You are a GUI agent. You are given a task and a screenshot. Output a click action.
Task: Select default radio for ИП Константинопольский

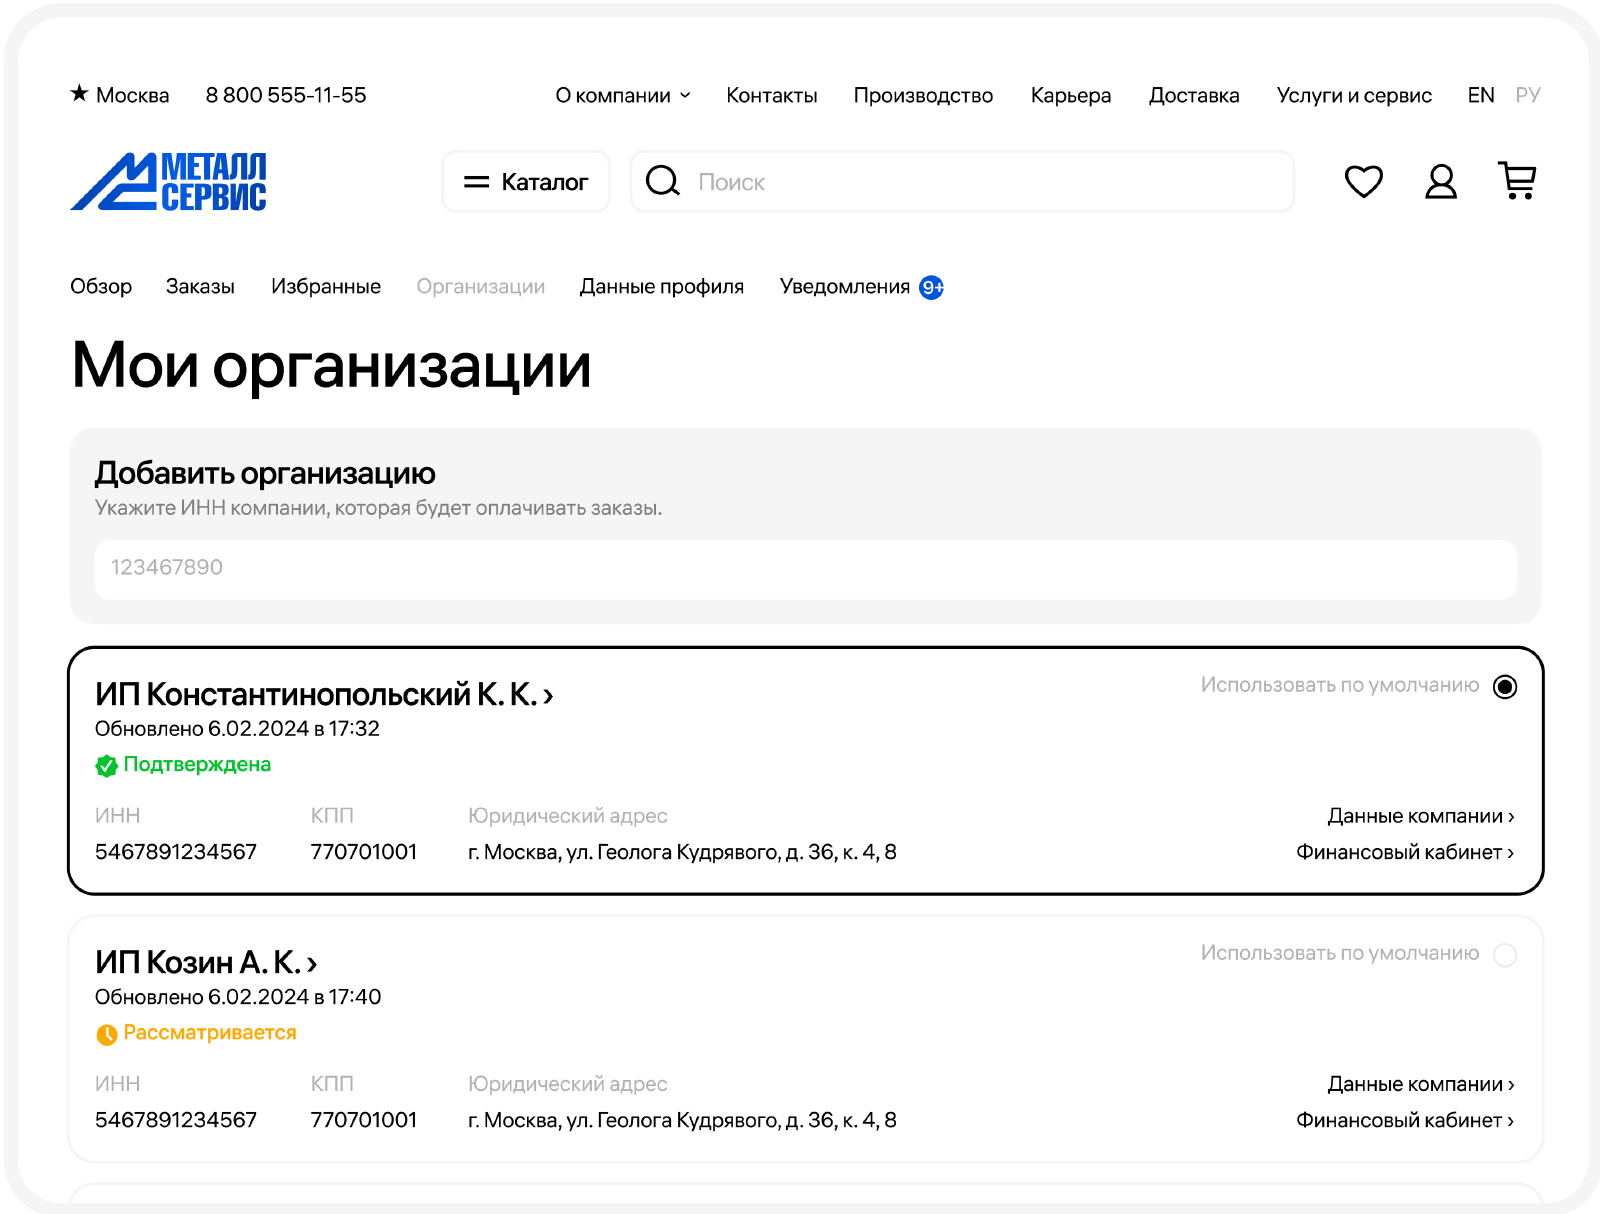coord(1504,687)
